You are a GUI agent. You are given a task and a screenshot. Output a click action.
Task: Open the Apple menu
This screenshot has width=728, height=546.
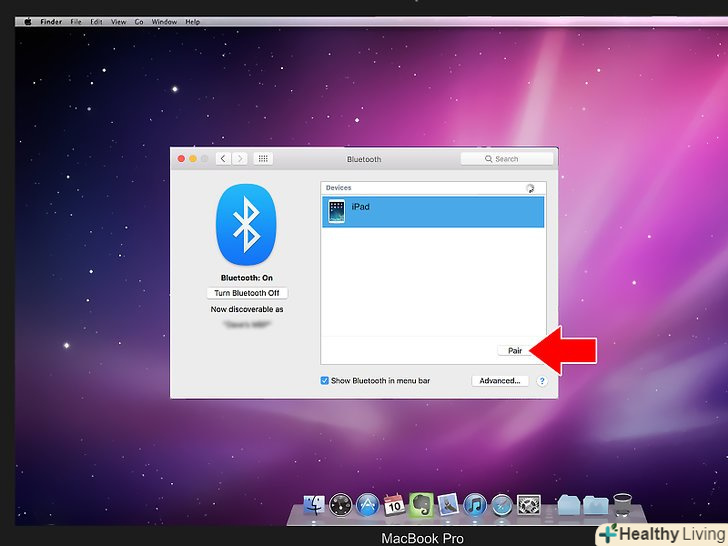[x=27, y=22]
